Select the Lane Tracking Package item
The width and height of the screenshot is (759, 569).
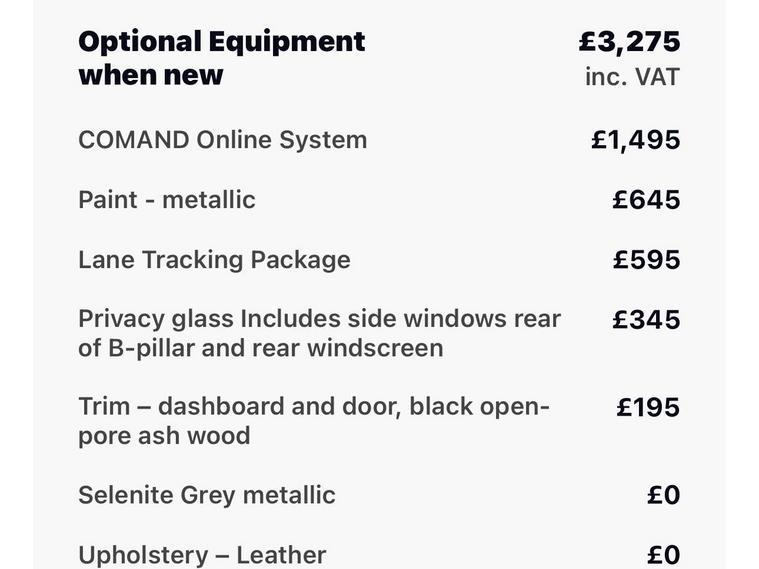pyautogui.click(x=214, y=260)
